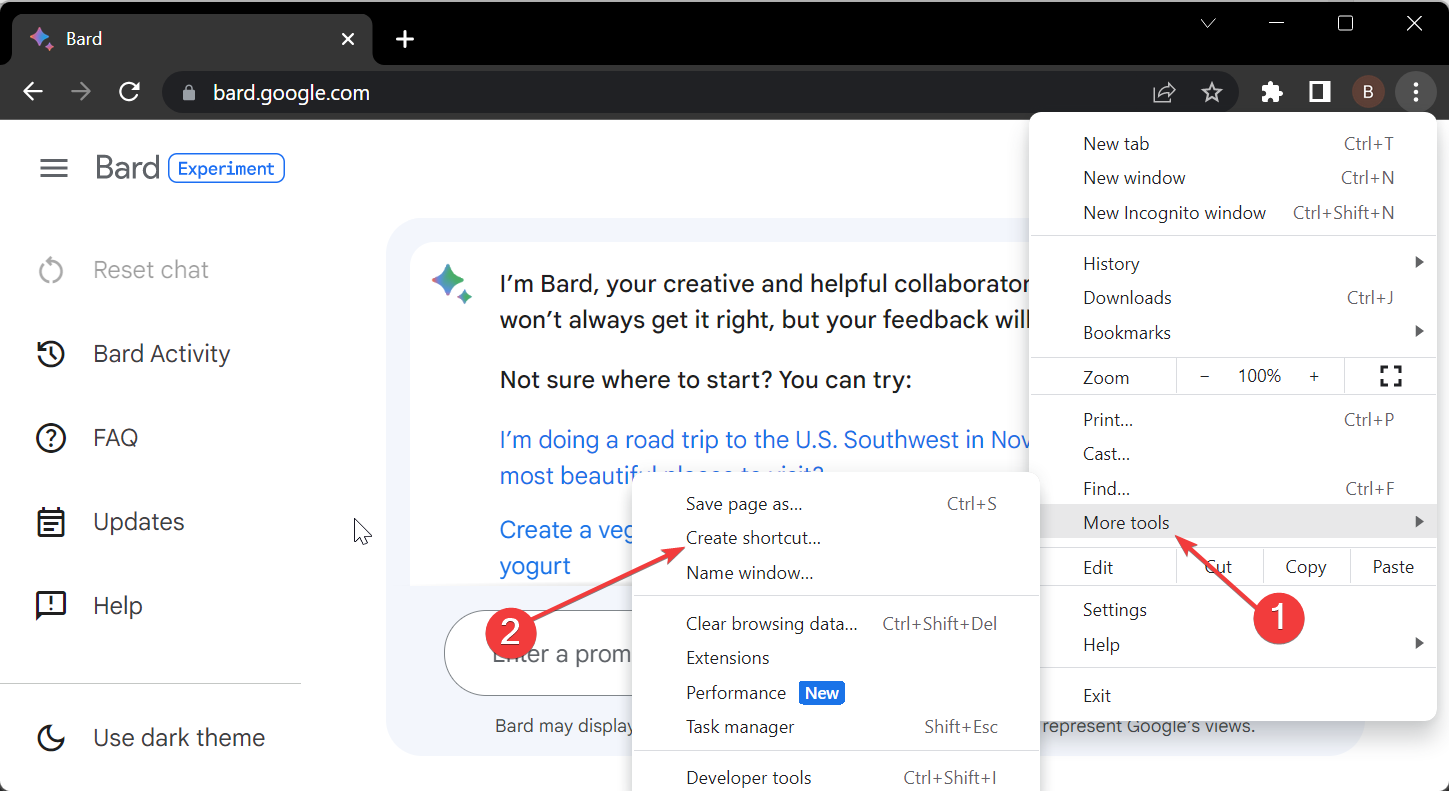The image size is (1449, 791).
Task: Select Name window... submenu item
Action: [837, 573]
